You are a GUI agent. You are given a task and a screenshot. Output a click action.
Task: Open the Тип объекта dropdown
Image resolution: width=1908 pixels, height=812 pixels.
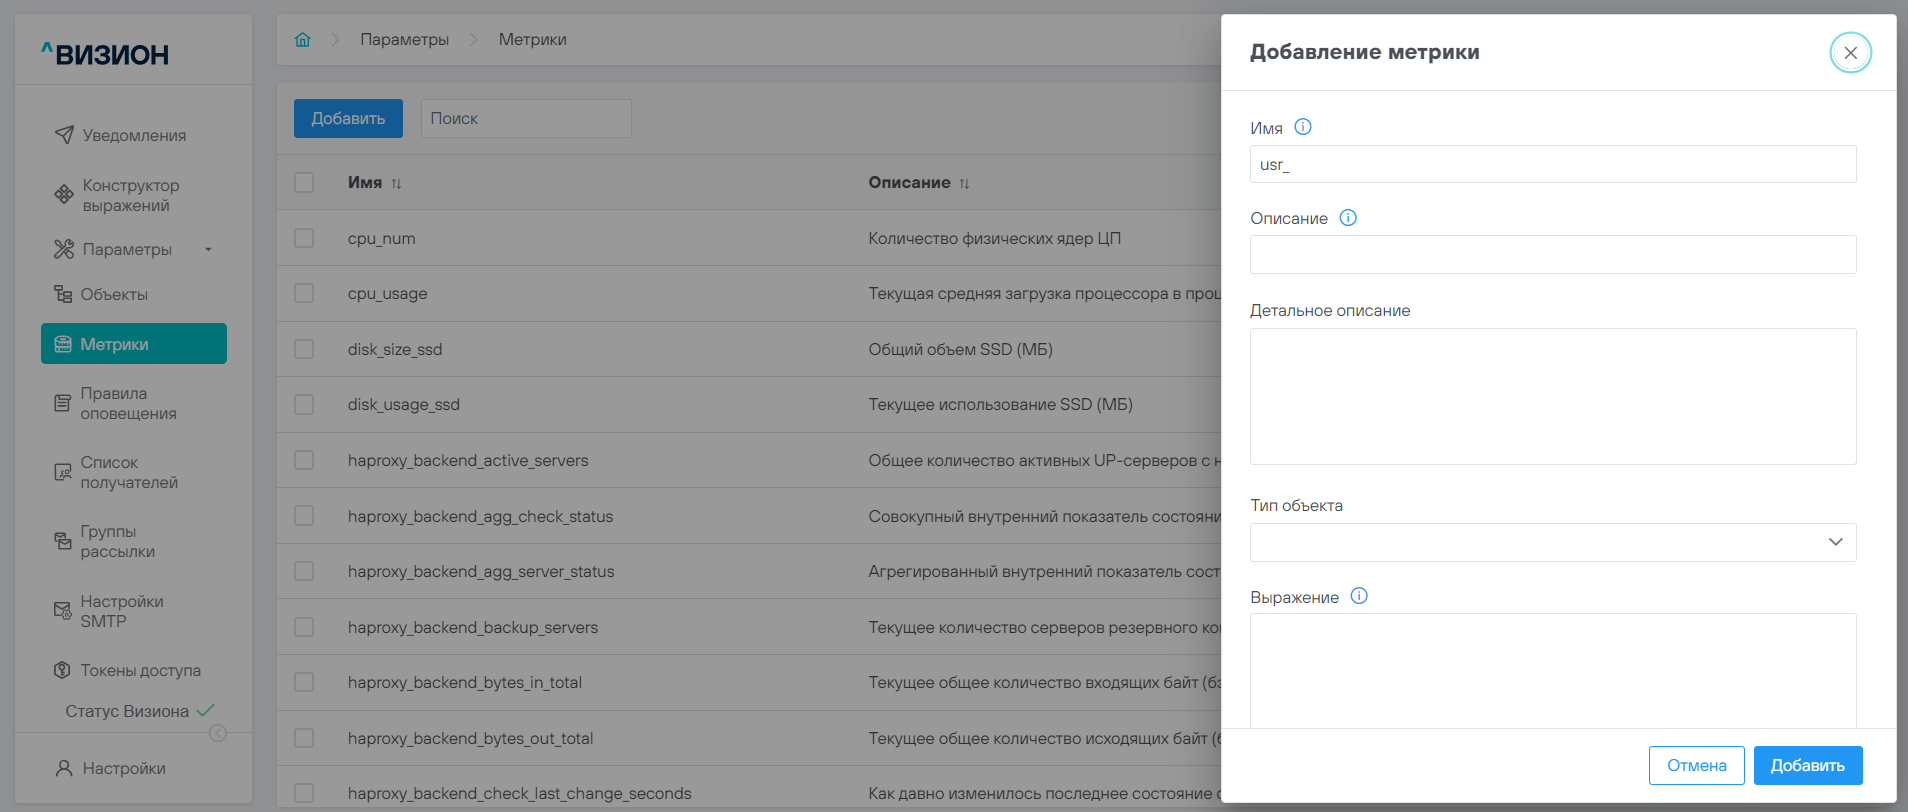coord(1552,542)
